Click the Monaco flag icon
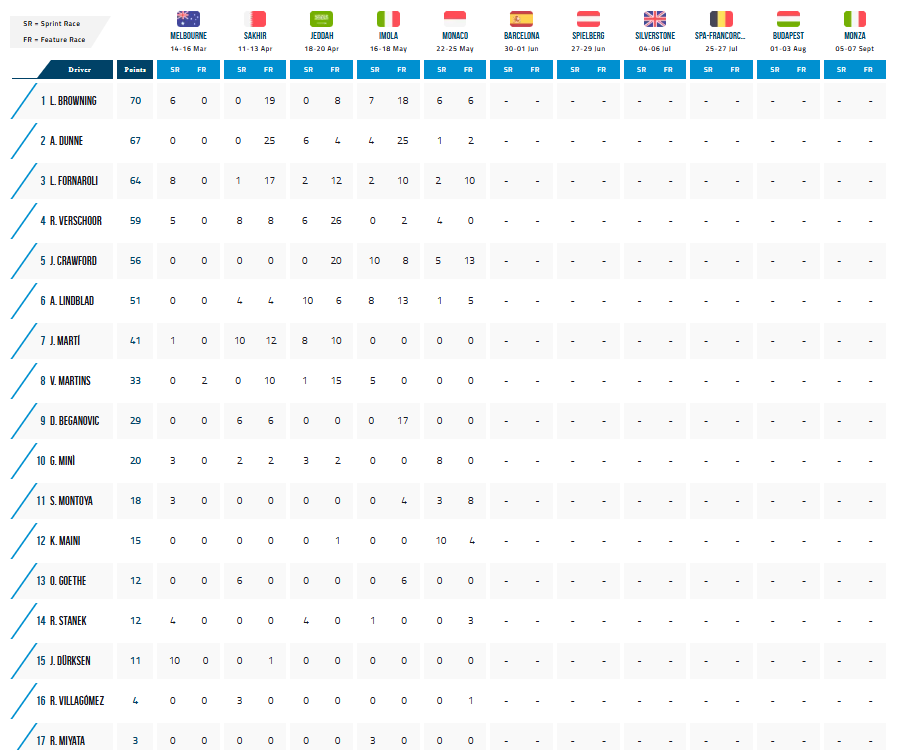This screenshot has height=750, width=897. [454, 18]
